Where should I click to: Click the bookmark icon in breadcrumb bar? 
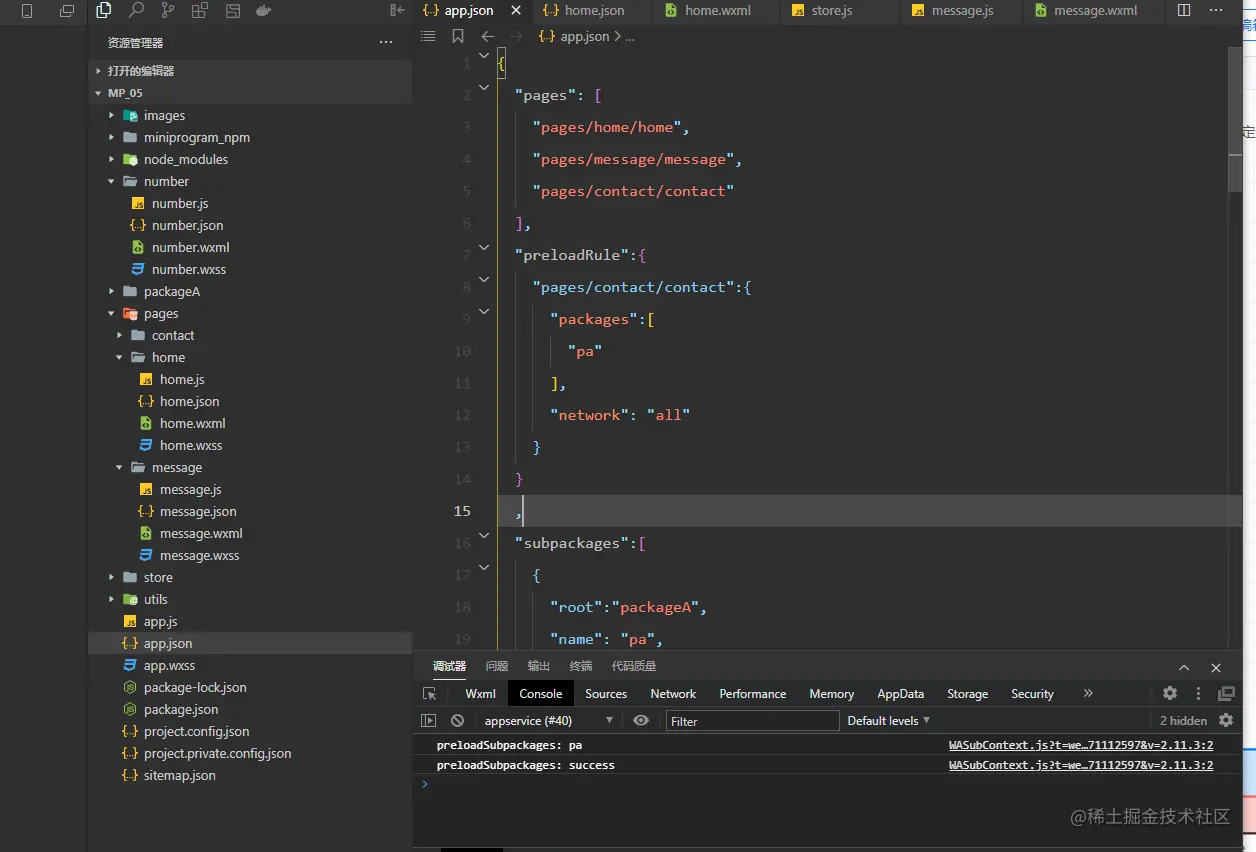point(458,36)
